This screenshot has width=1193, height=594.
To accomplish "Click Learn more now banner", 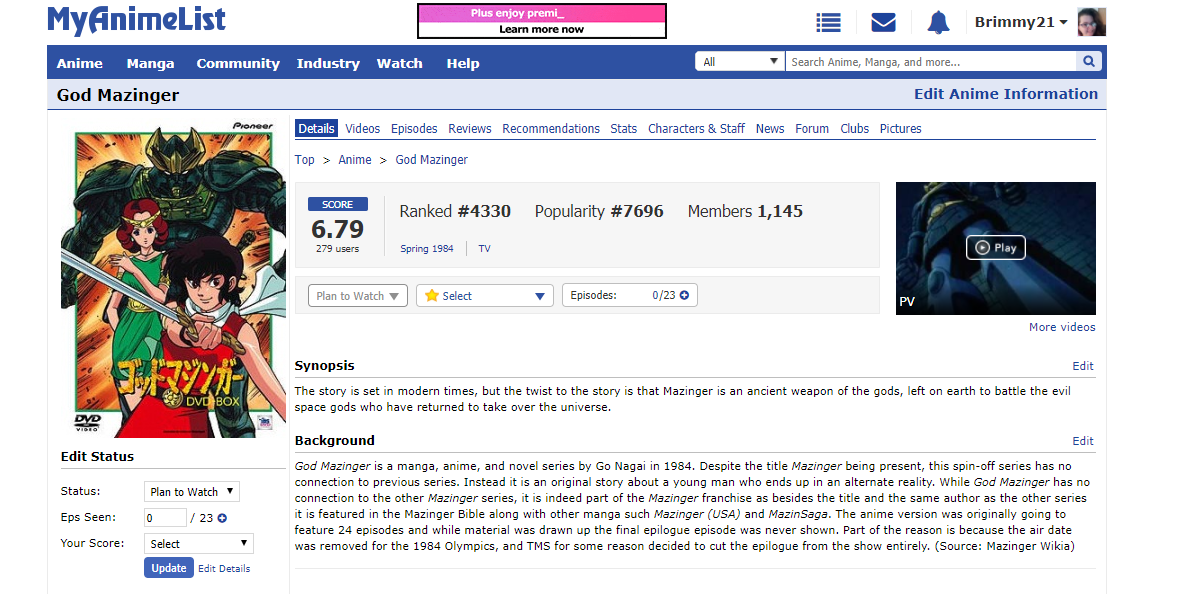I will coord(542,30).
